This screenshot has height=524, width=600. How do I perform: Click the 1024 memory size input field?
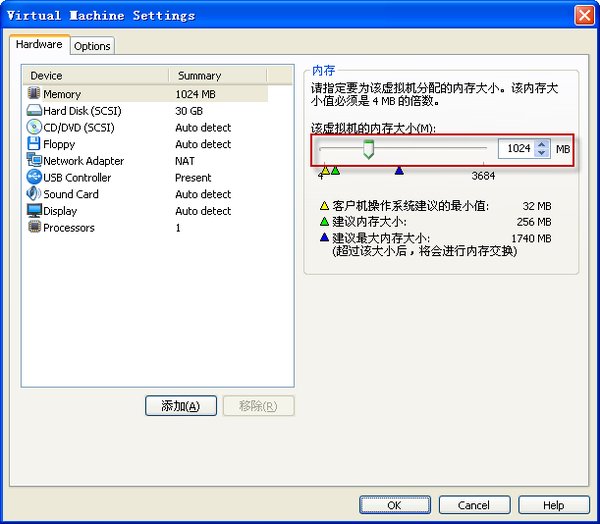tap(517, 149)
